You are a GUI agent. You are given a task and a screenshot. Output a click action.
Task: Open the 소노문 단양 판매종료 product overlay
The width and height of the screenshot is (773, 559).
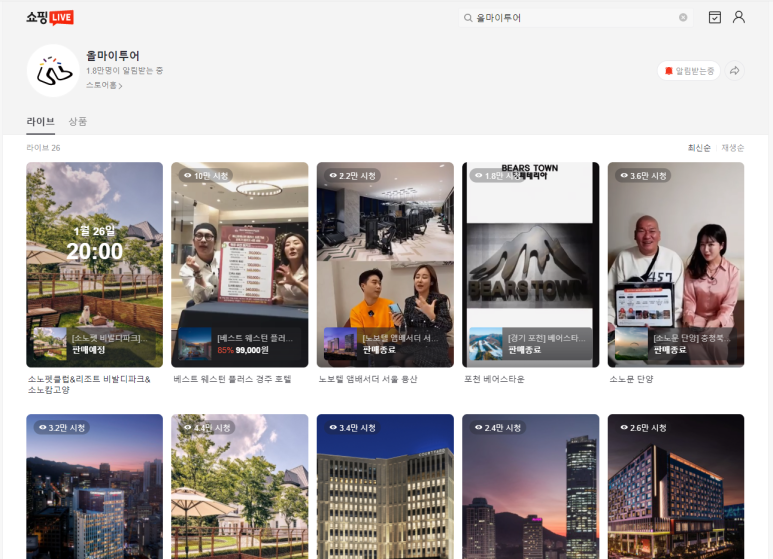(676, 344)
